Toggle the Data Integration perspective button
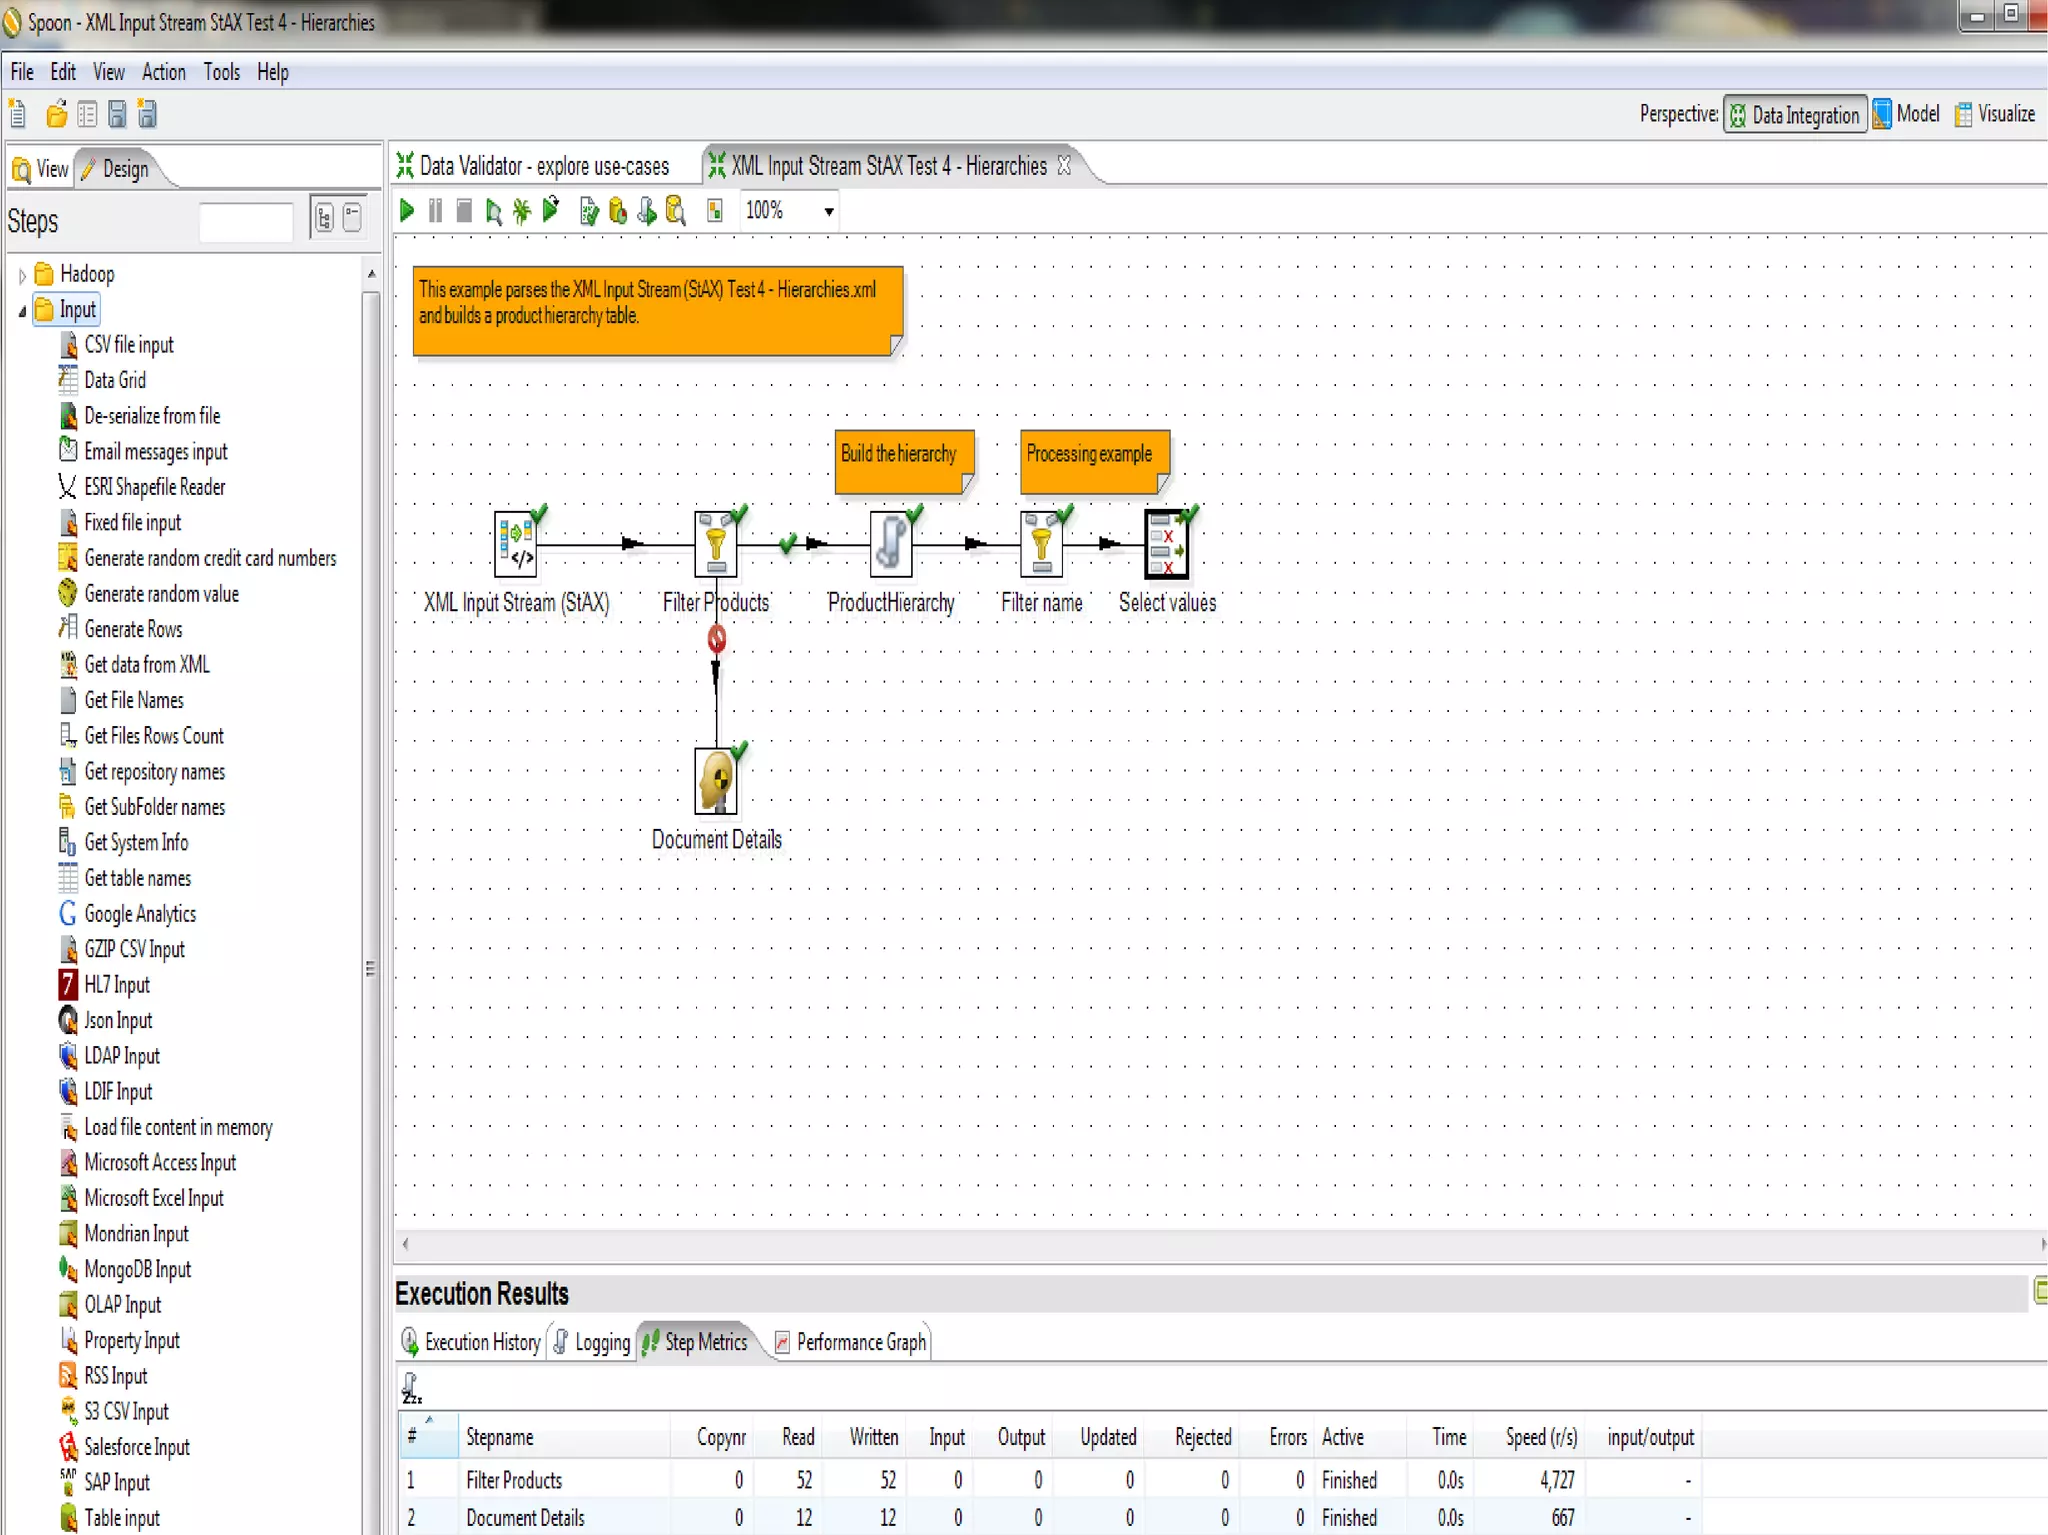The height and width of the screenshot is (1535, 2048). 1794,115
